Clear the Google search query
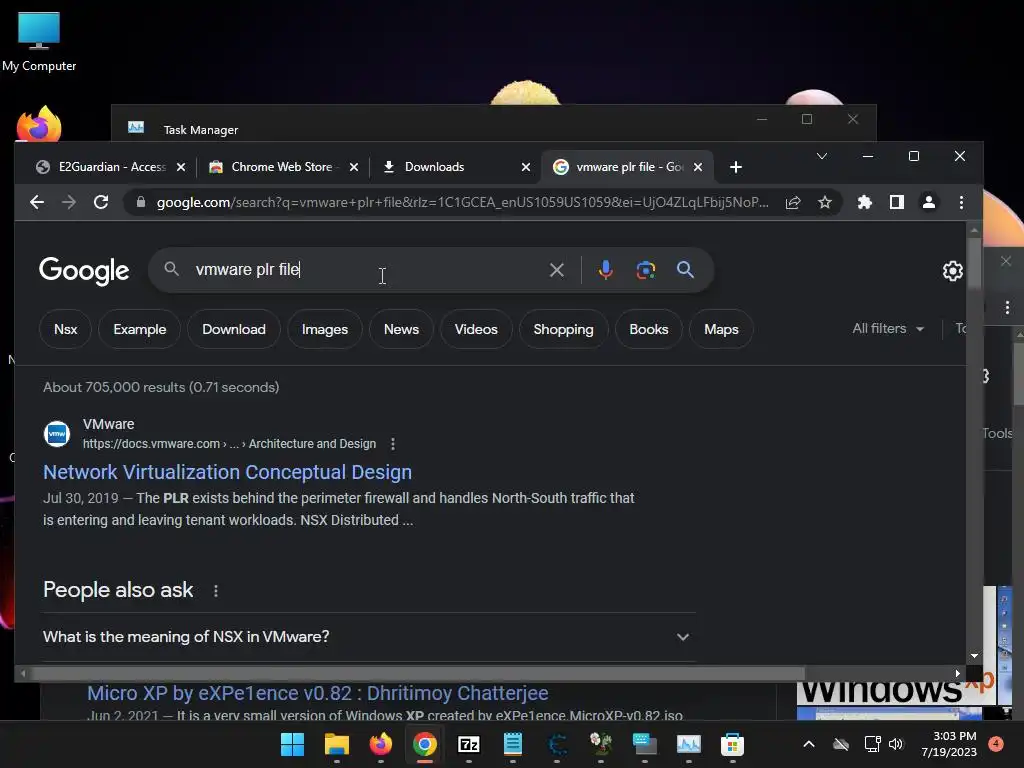 point(556,270)
